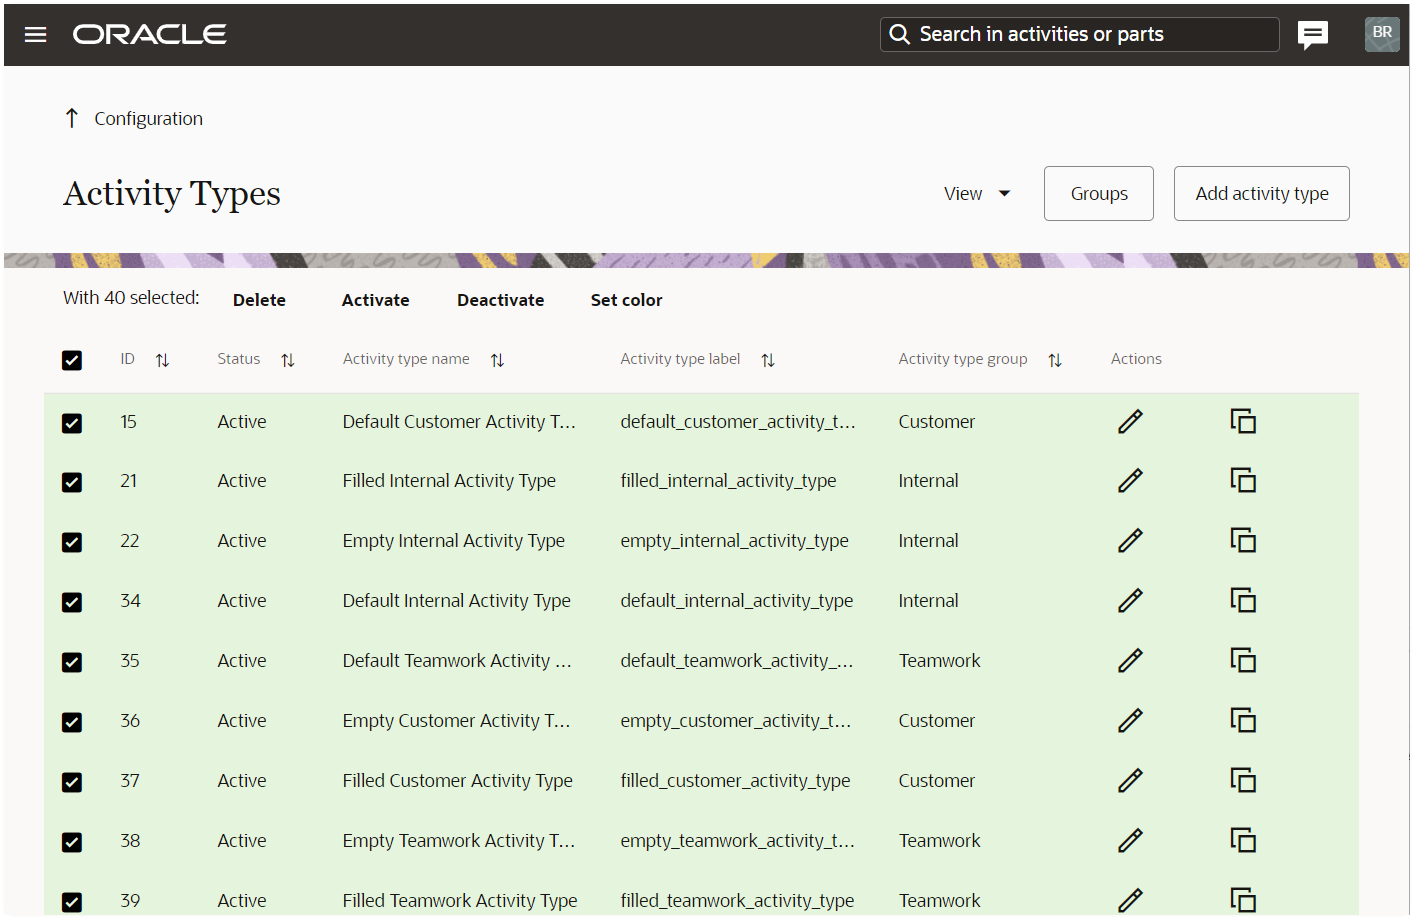Edit the Empty Internal Activity Type row
This screenshot has height=918, width=1413.
tap(1130, 541)
